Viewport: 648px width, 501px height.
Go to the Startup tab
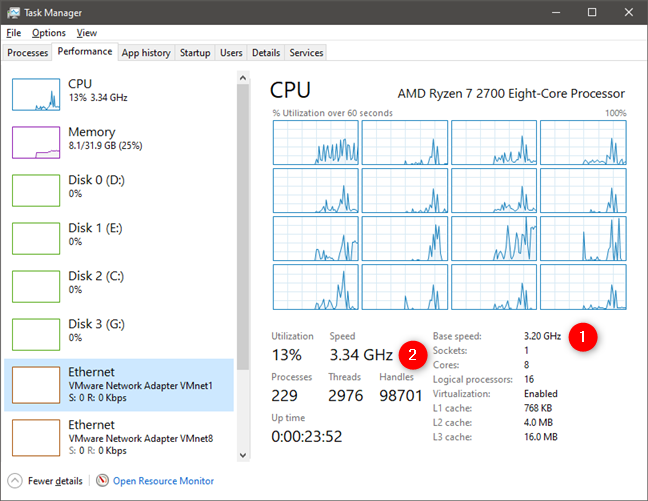coord(195,53)
